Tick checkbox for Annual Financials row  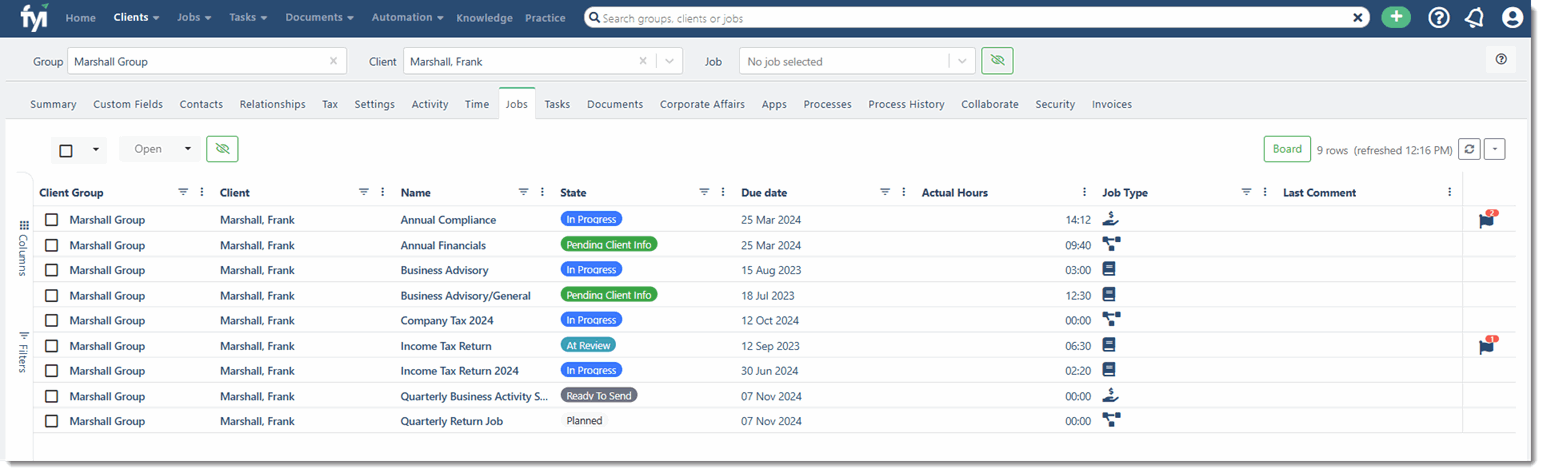point(51,245)
